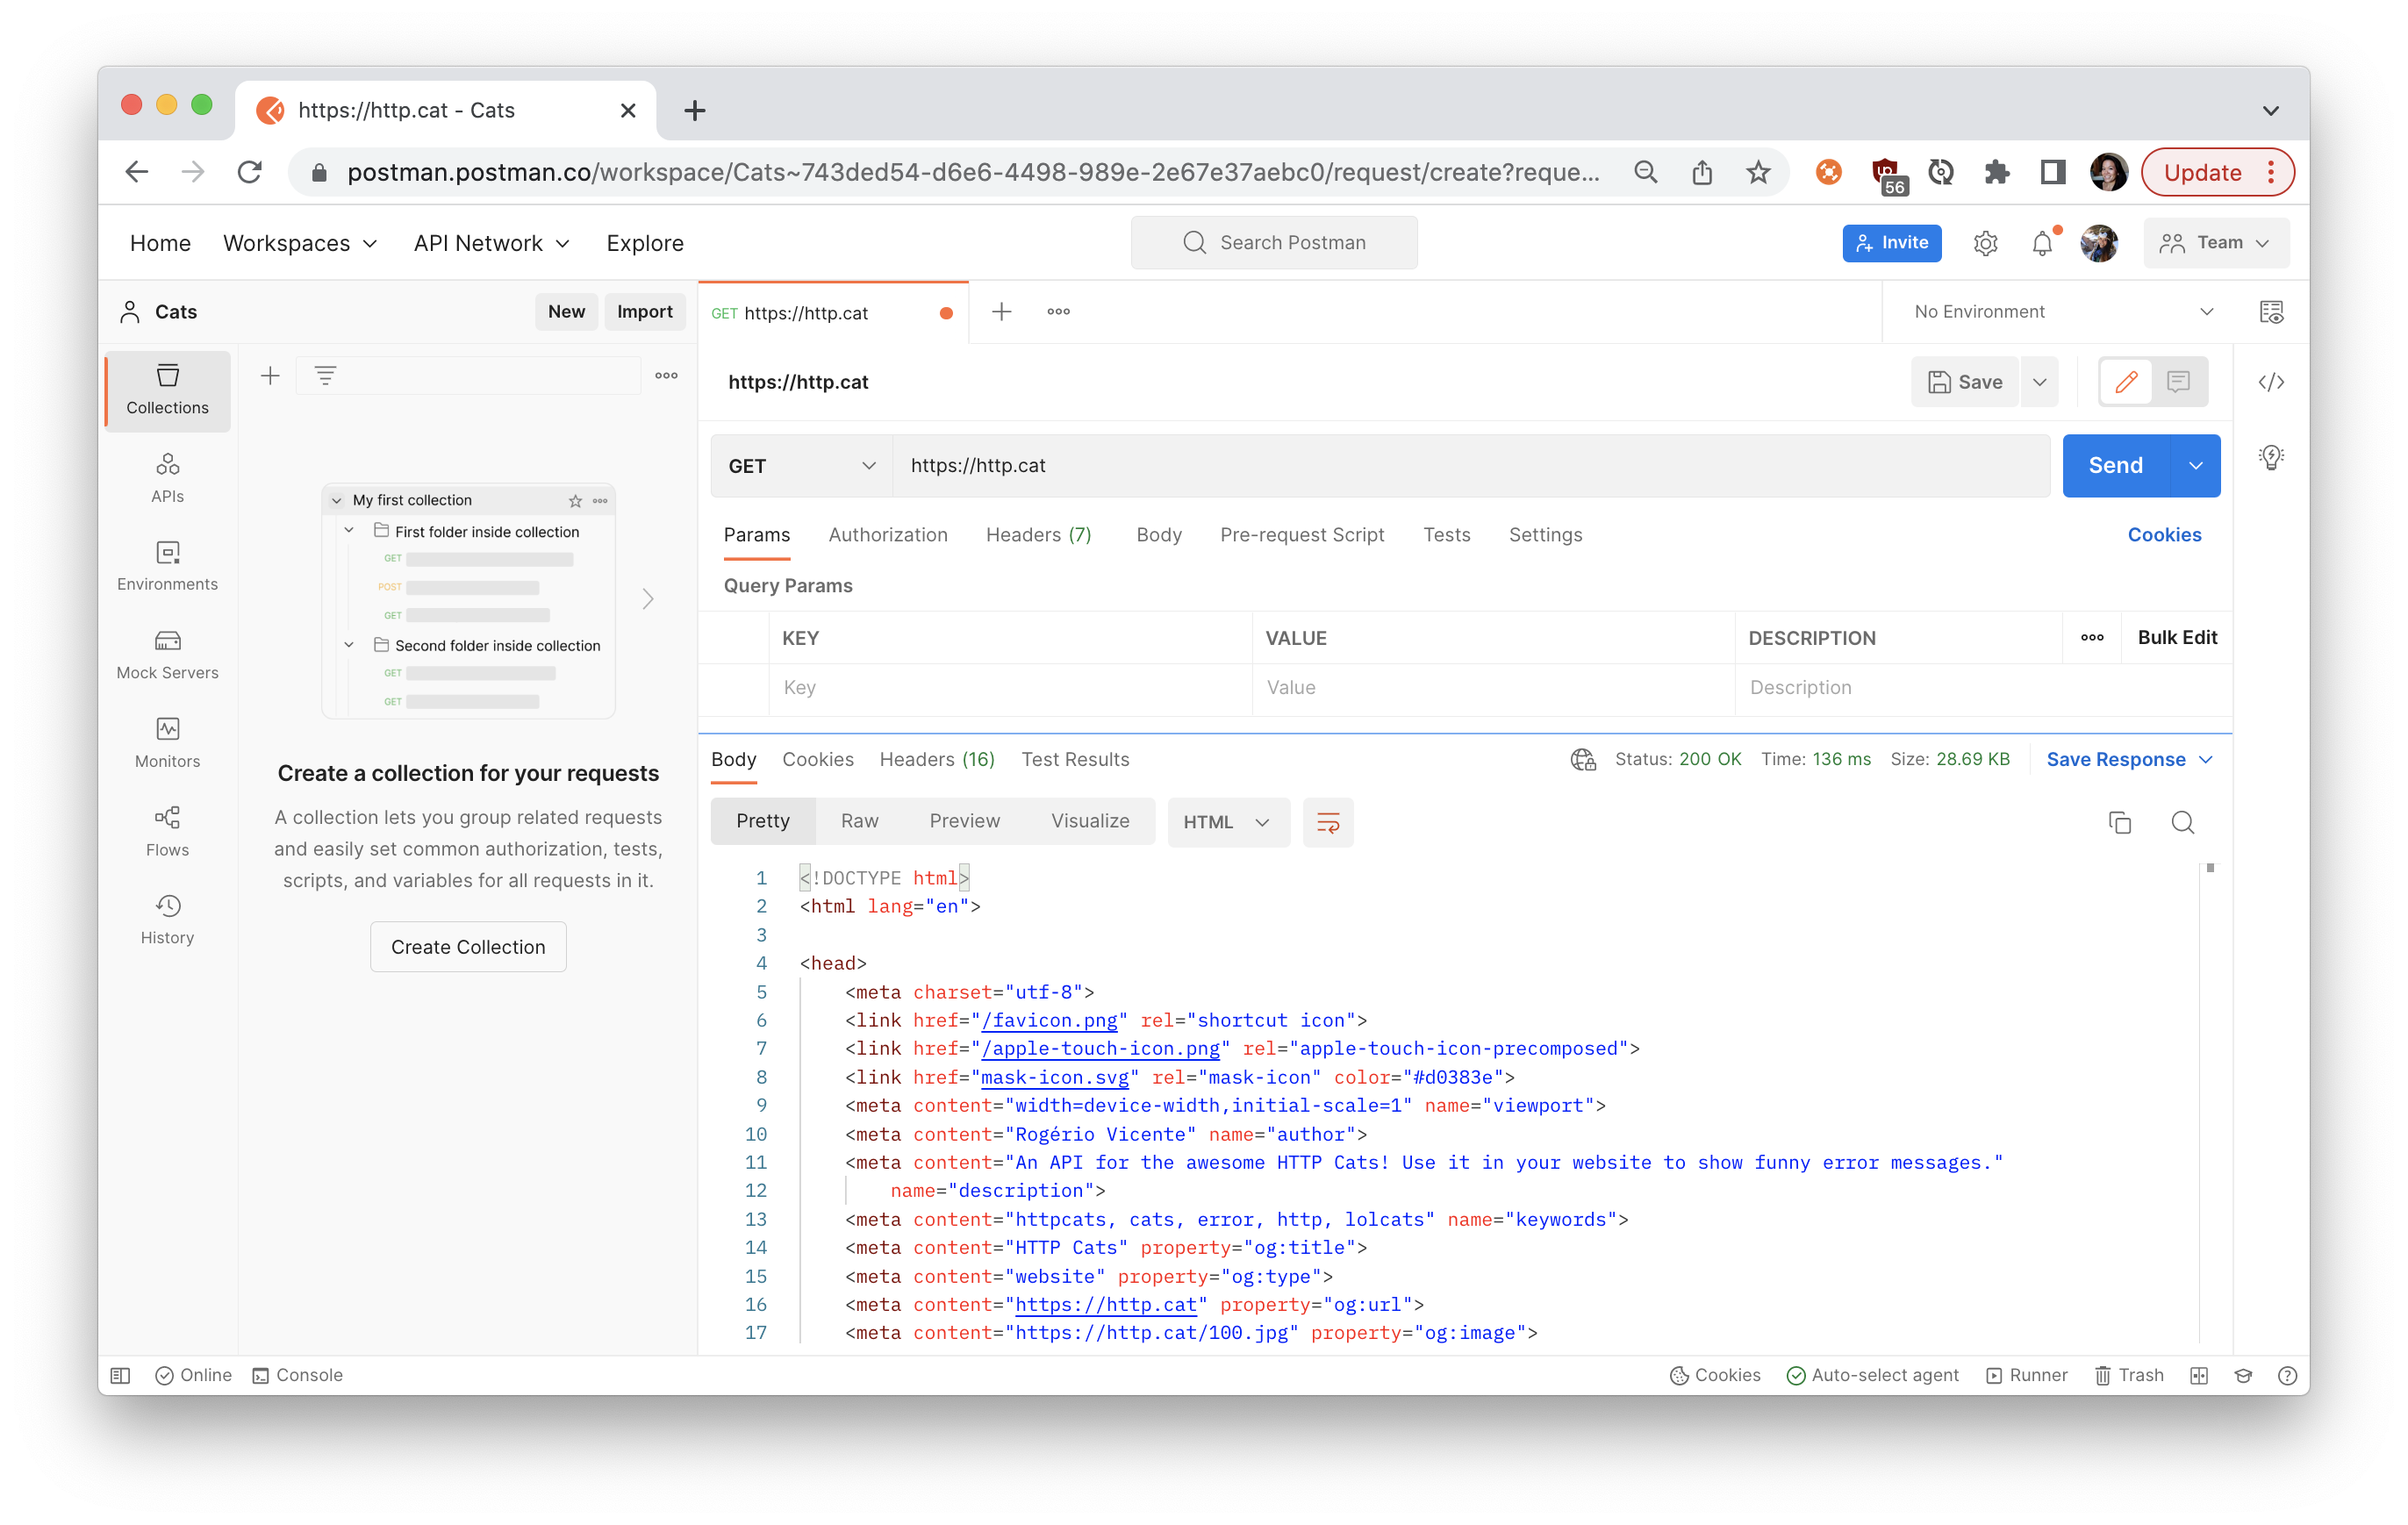Copy the response body with copy icon

coord(2119,822)
